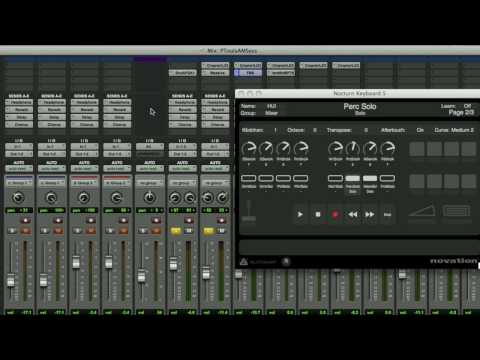480x360 pixels.
Task: Toggle last button in right Nocturn button group
Action: tap(387, 178)
